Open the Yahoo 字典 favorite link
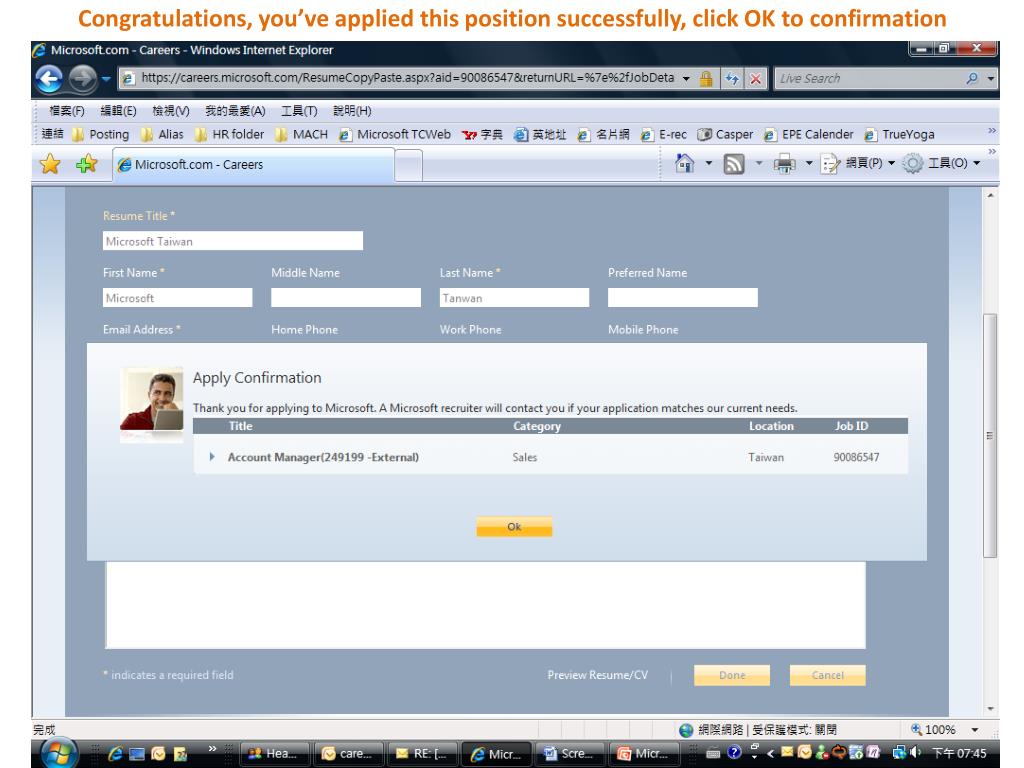Image resolution: width=1024 pixels, height=768 pixels. [482, 135]
